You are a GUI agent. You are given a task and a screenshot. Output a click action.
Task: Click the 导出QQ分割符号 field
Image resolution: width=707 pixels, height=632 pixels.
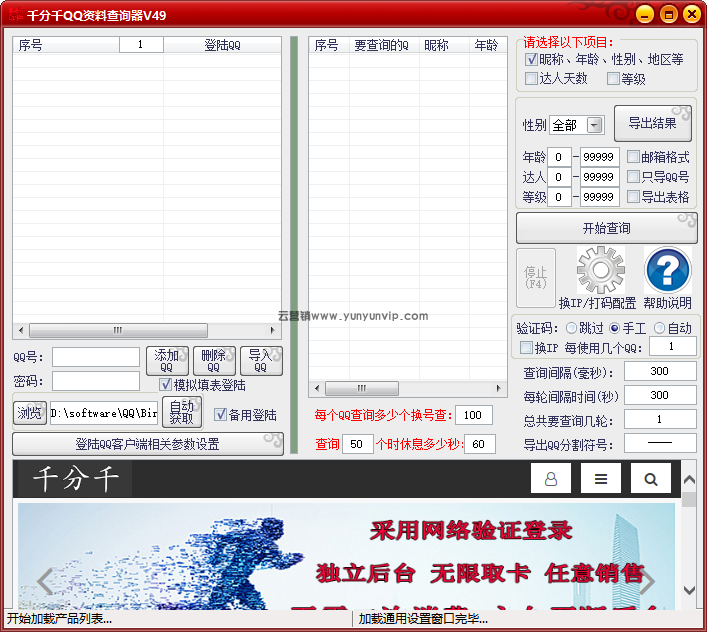pos(660,444)
